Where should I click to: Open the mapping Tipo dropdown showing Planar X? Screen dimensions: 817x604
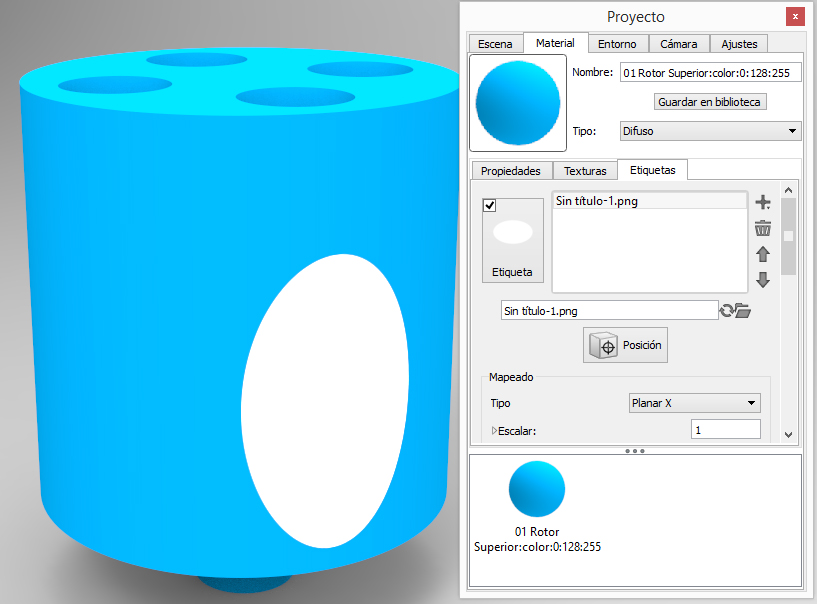(x=695, y=403)
